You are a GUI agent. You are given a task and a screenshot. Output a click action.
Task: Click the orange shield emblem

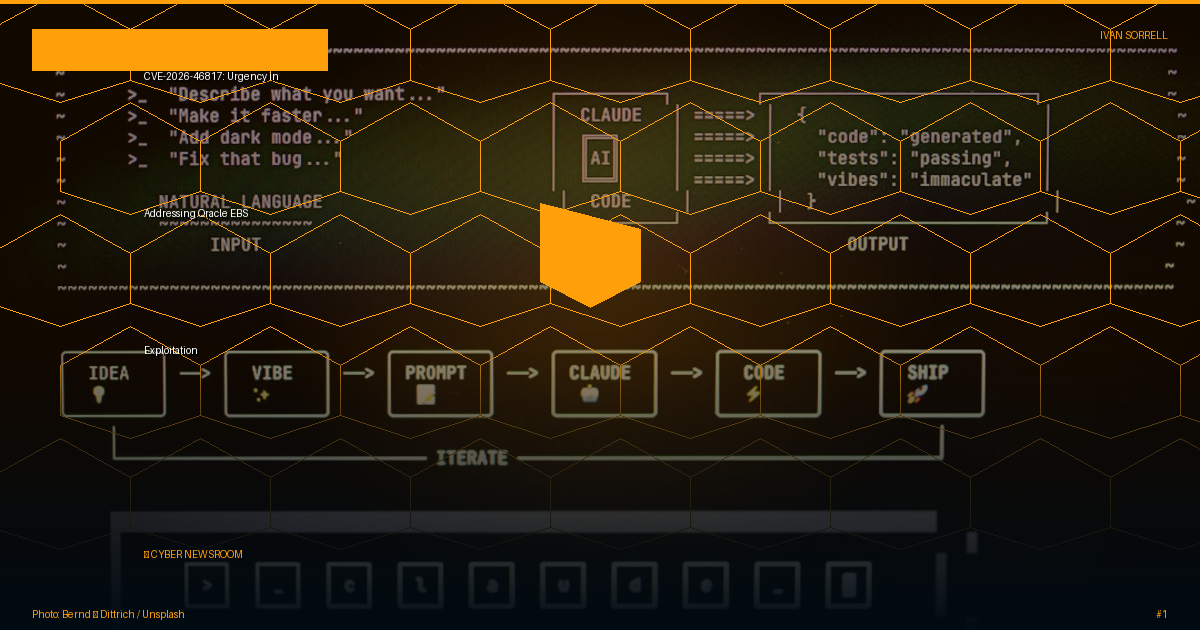[590, 255]
